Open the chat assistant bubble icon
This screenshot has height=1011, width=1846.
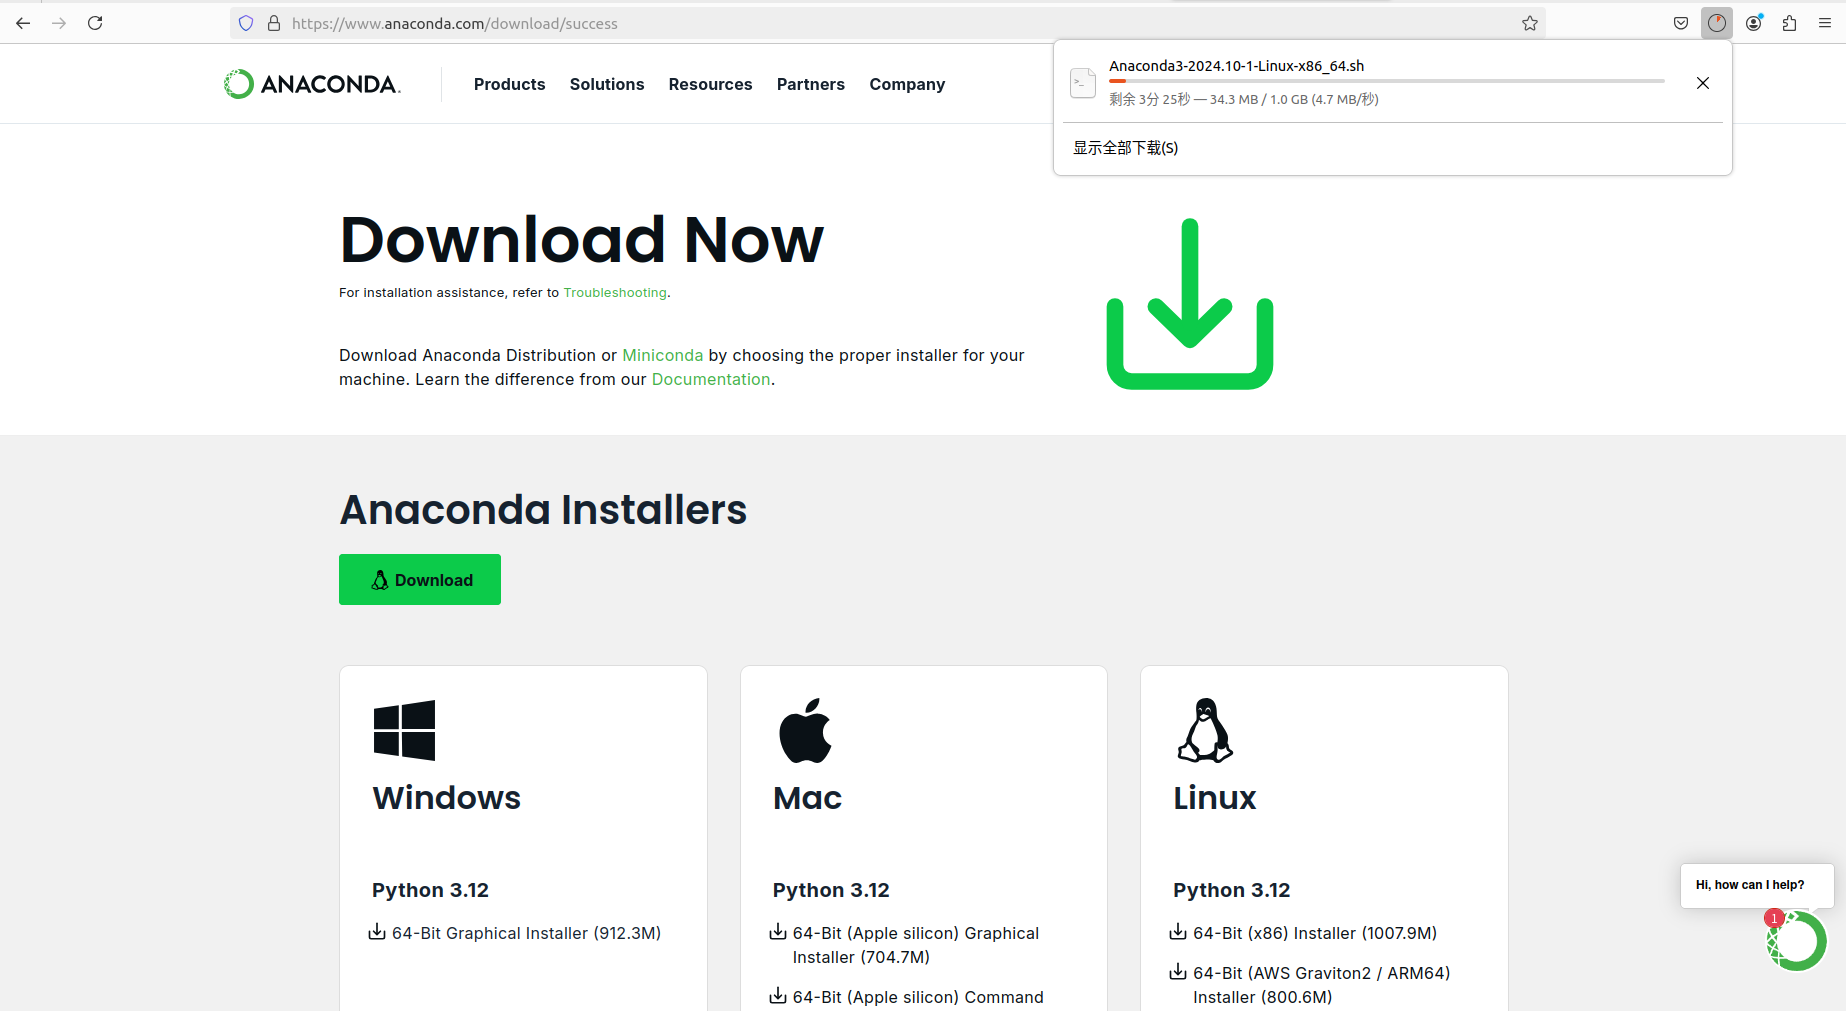[x=1797, y=941]
